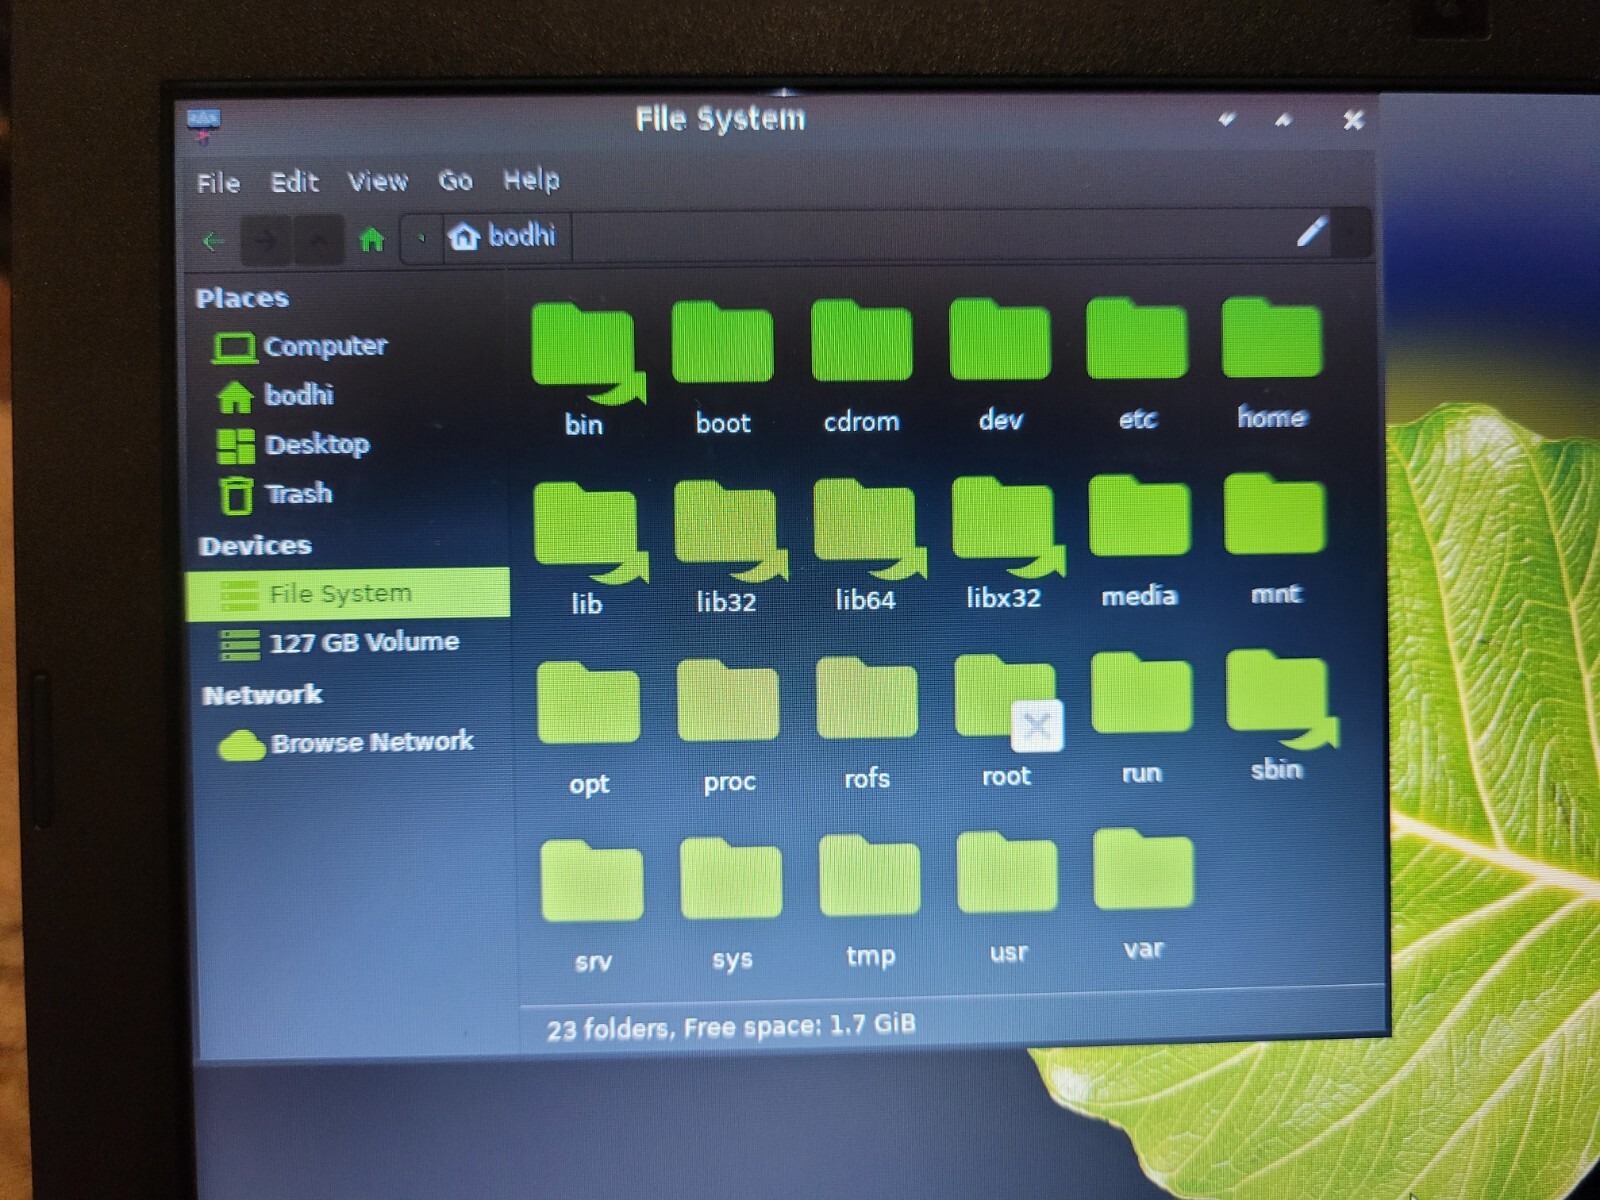Image resolution: width=1600 pixels, height=1200 pixels.
Task: Minimize the File System window
Action: (1227, 121)
